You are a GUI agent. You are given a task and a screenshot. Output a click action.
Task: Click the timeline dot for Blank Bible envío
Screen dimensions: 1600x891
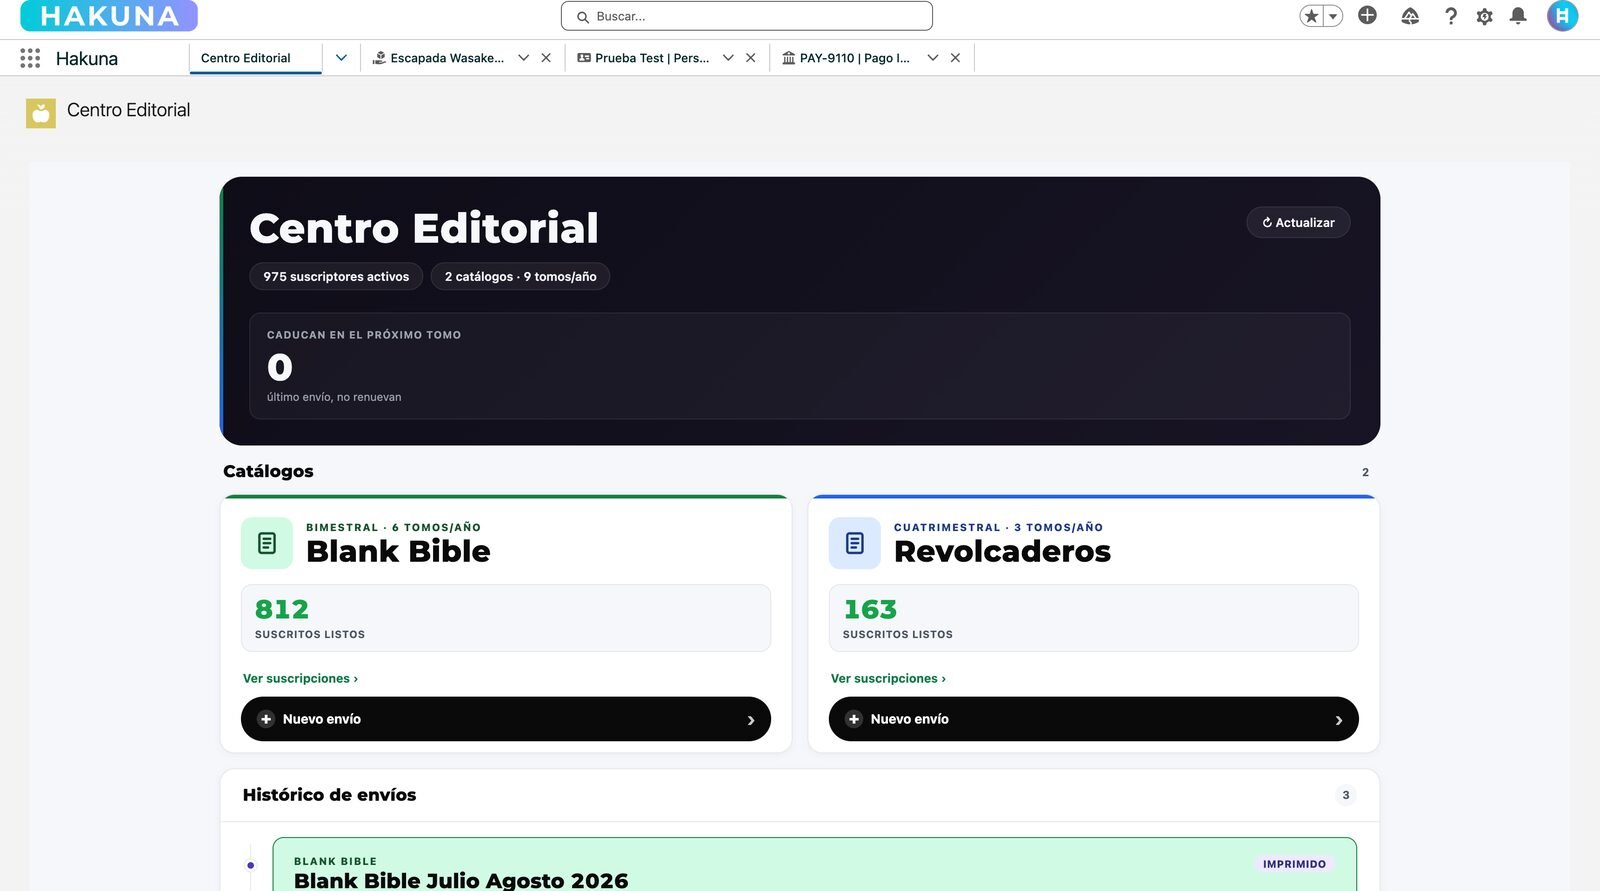(251, 865)
